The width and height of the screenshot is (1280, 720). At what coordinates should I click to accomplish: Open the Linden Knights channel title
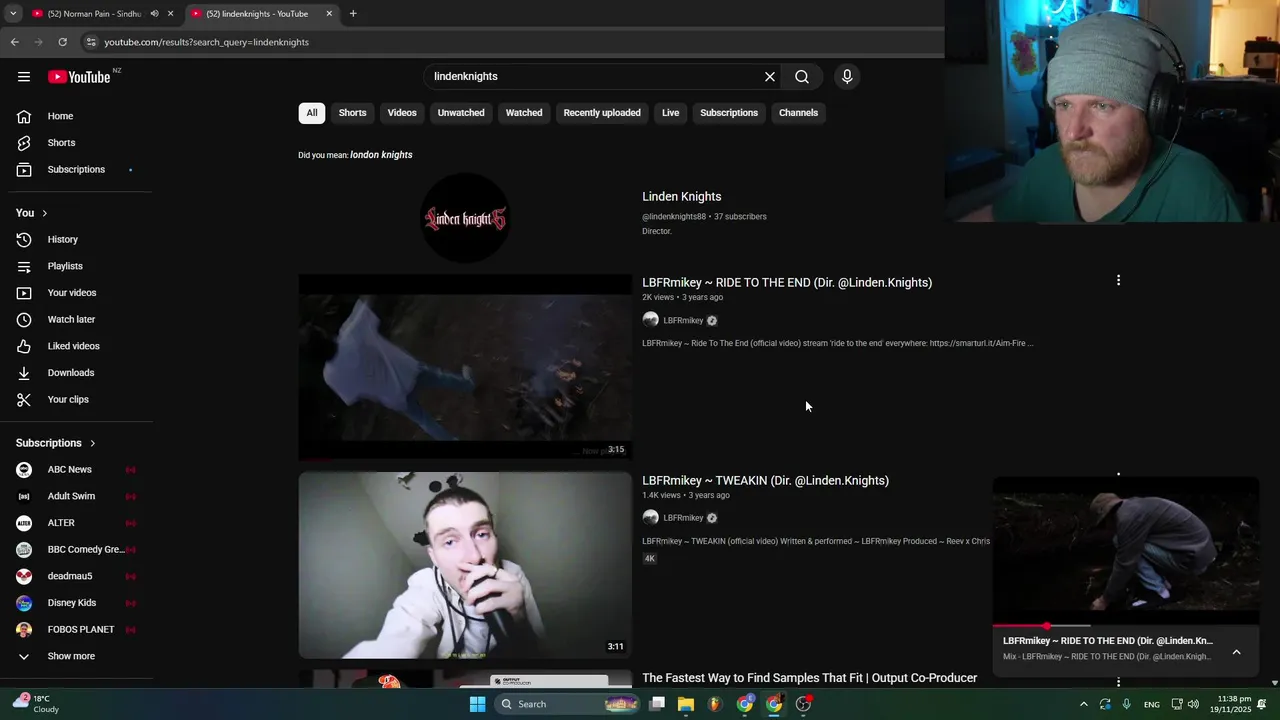coord(681,197)
